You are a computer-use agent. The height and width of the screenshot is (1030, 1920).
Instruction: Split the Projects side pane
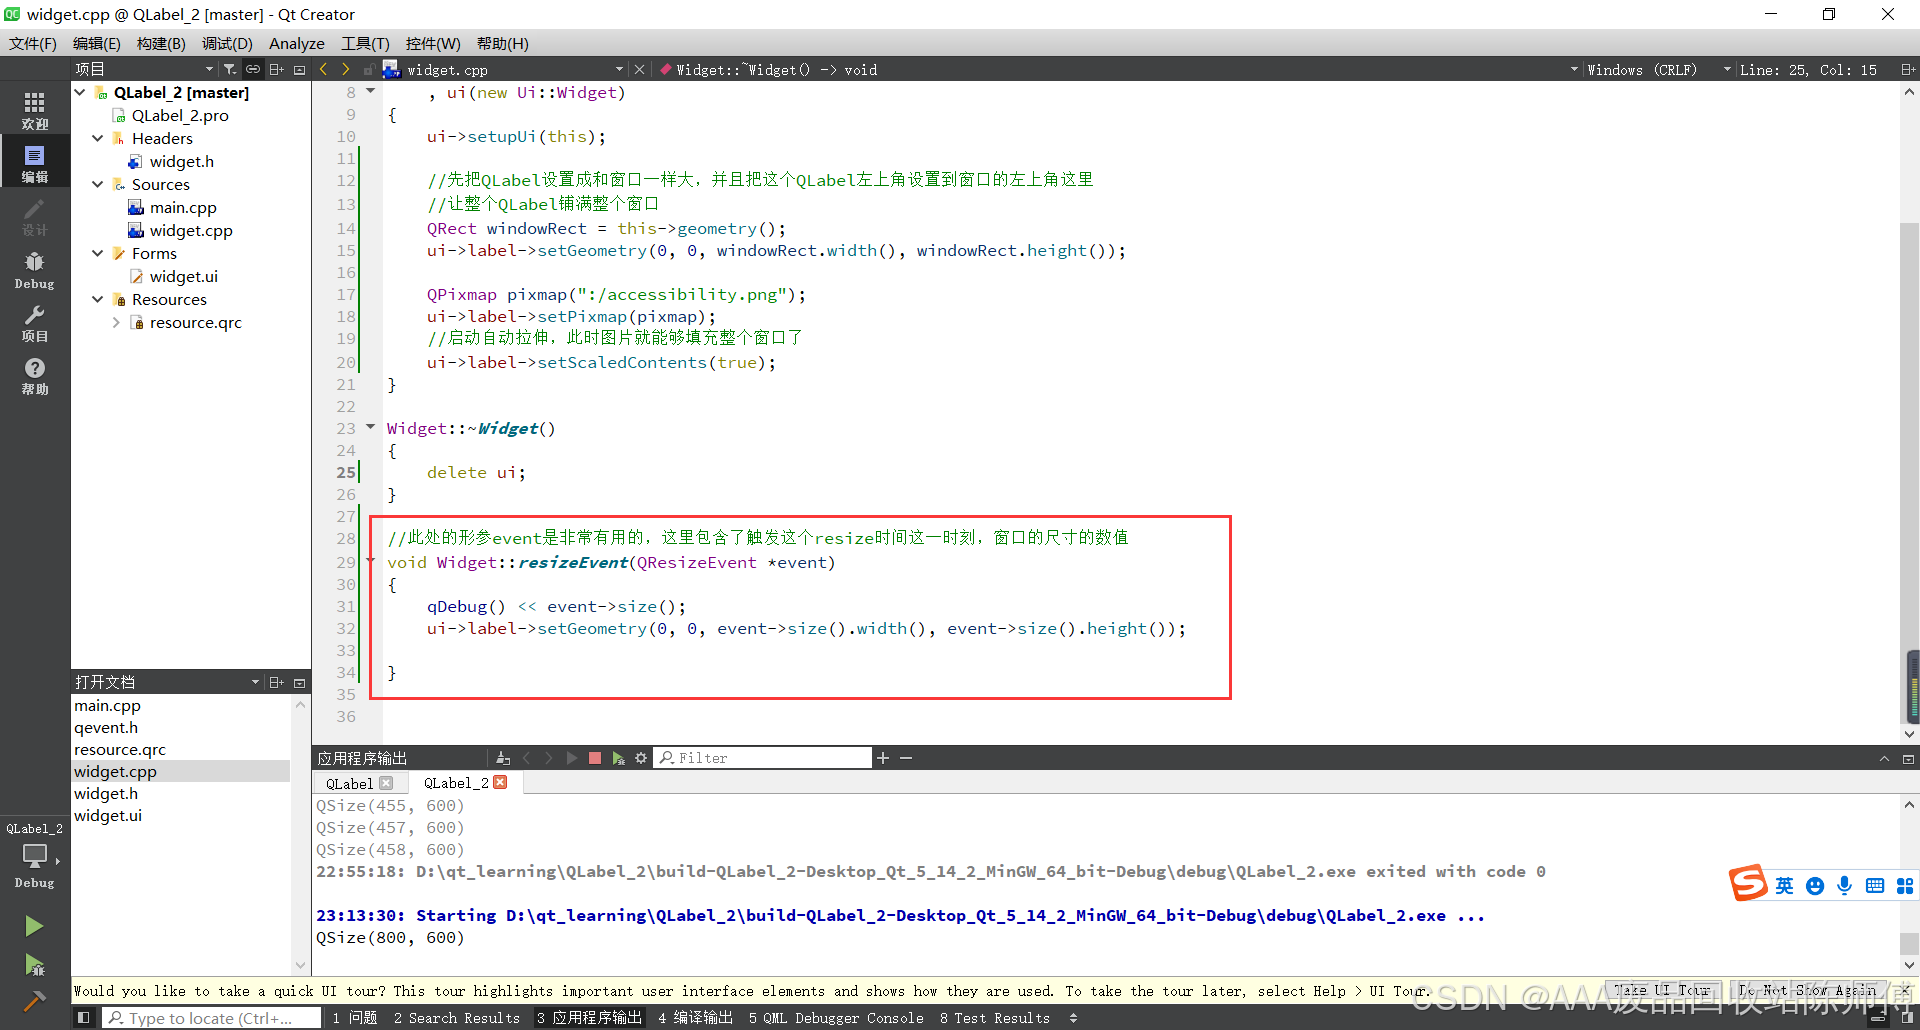(x=277, y=69)
